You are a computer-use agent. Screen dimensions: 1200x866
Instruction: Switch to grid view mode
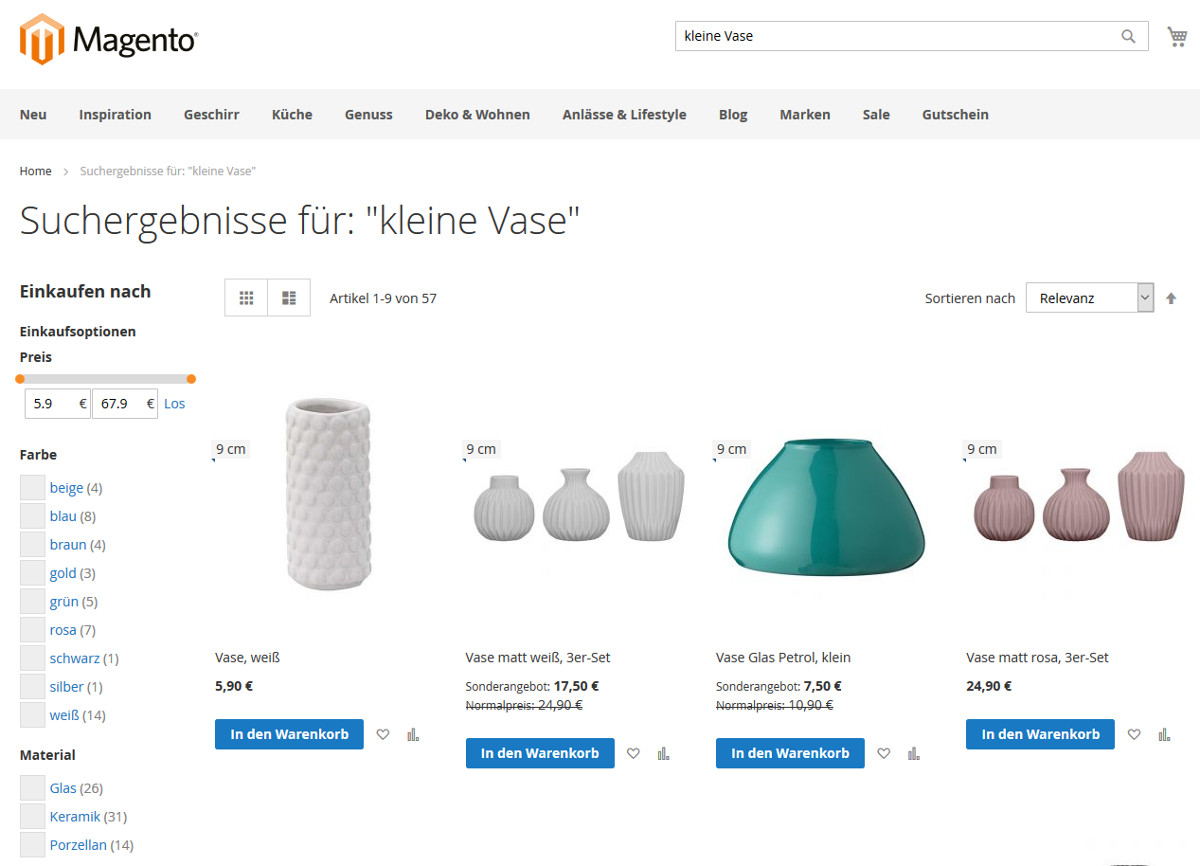(x=246, y=298)
